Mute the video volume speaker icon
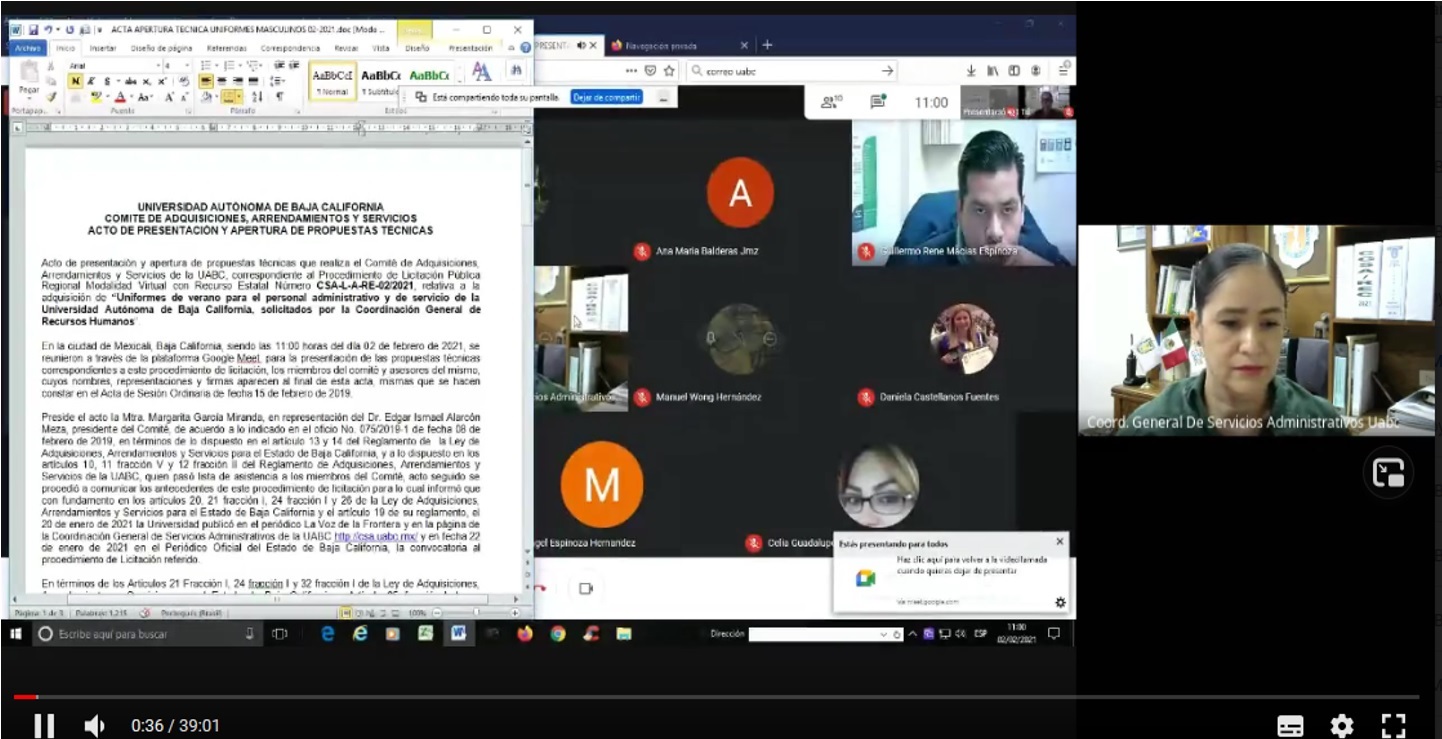This screenshot has width=1442, height=739. 94,726
